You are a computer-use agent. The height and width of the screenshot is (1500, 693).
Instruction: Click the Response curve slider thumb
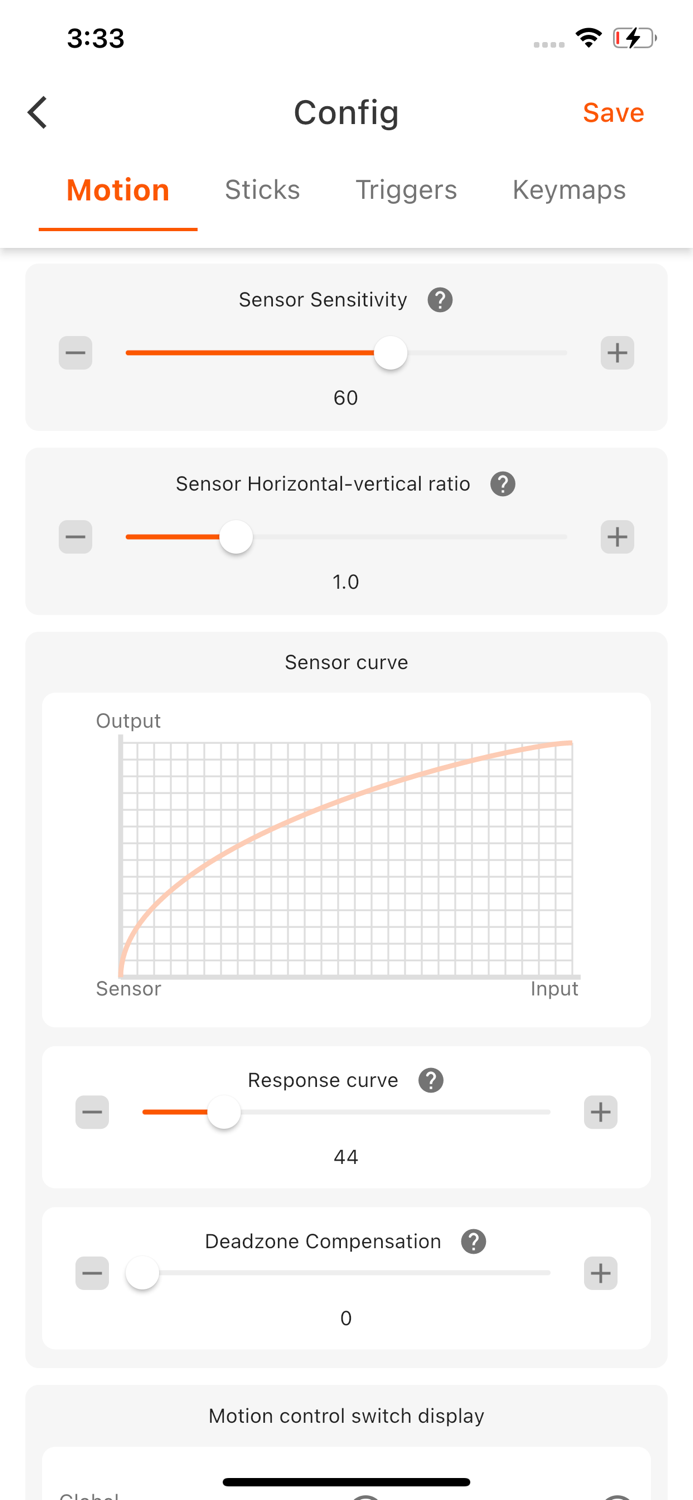pyautogui.click(x=224, y=1112)
